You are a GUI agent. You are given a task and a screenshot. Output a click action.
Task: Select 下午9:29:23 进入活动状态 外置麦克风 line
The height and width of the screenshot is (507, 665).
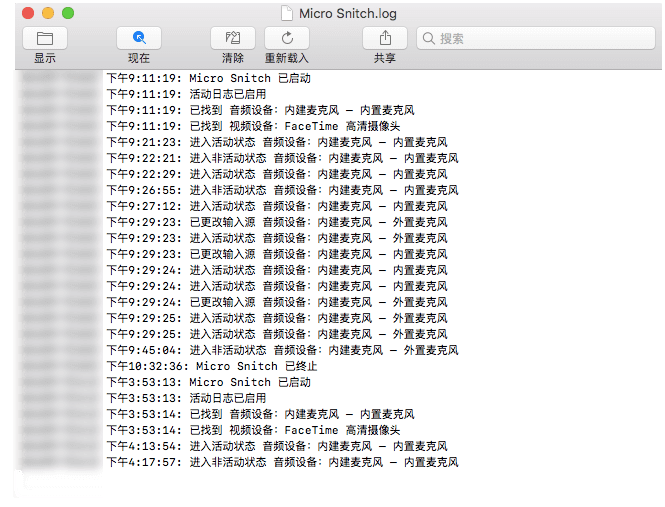point(277,238)
